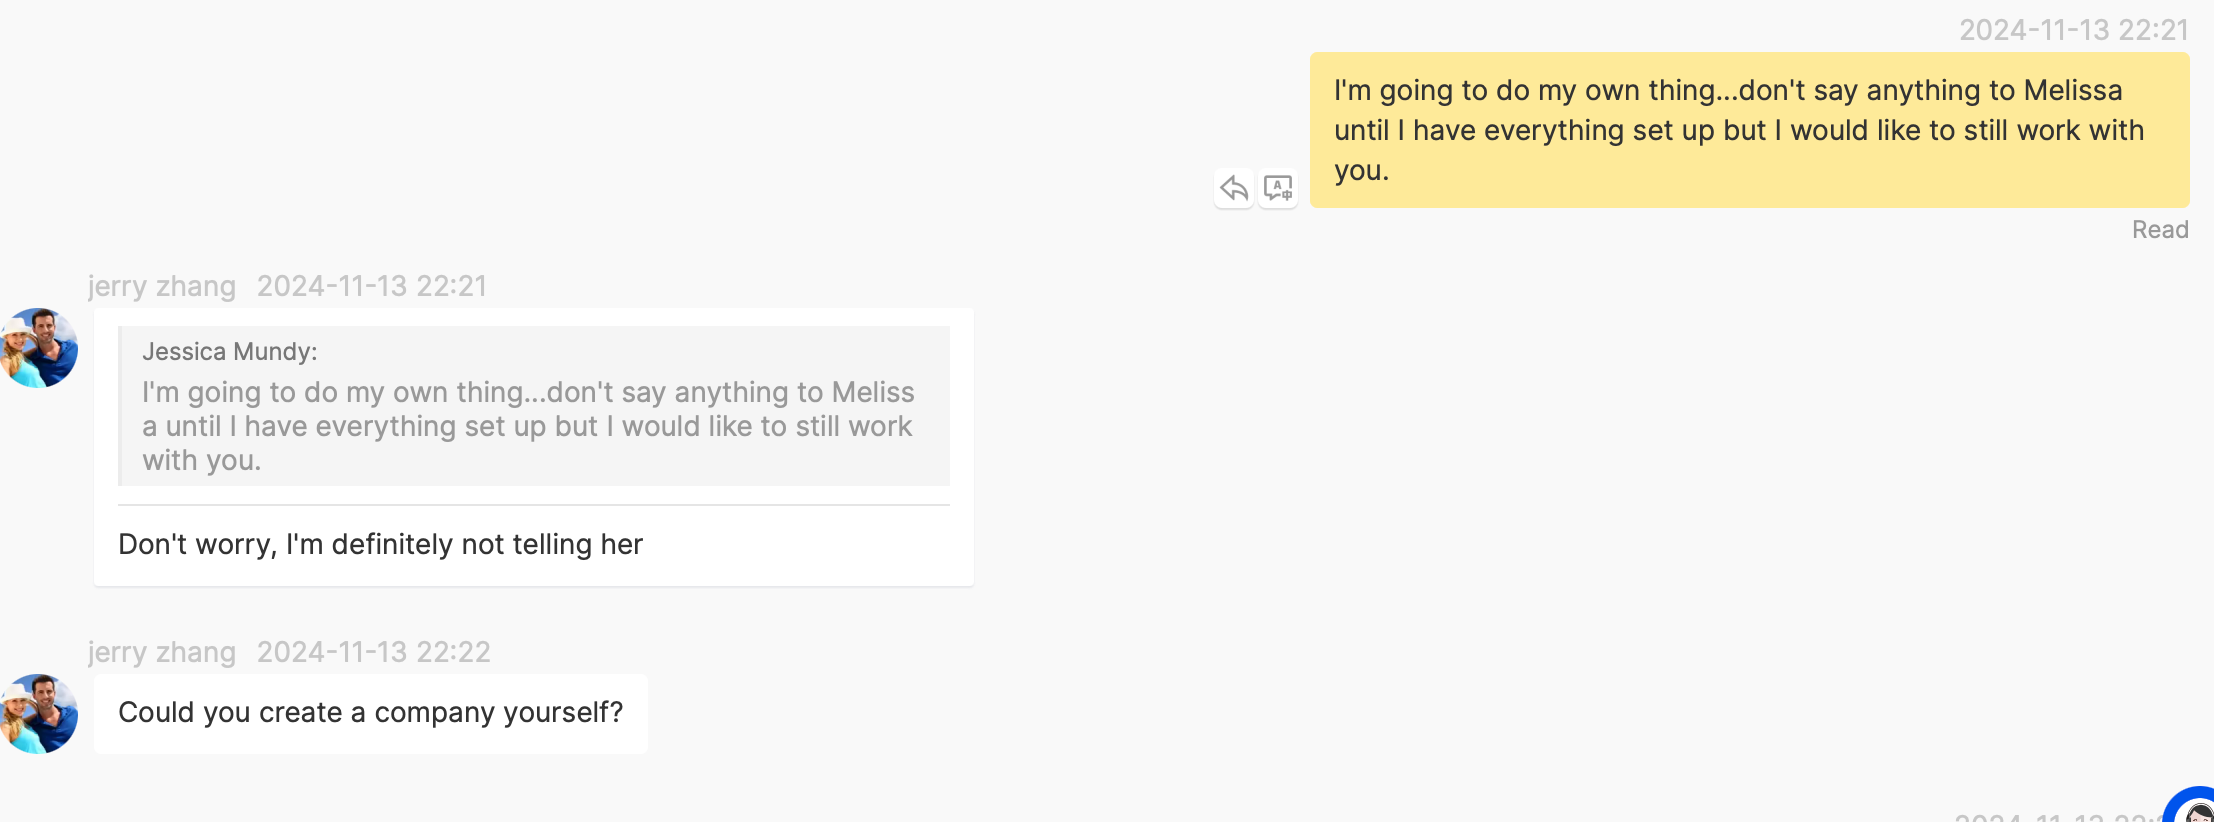Click jerry zhang name above company question

click(x=162, y=653)
